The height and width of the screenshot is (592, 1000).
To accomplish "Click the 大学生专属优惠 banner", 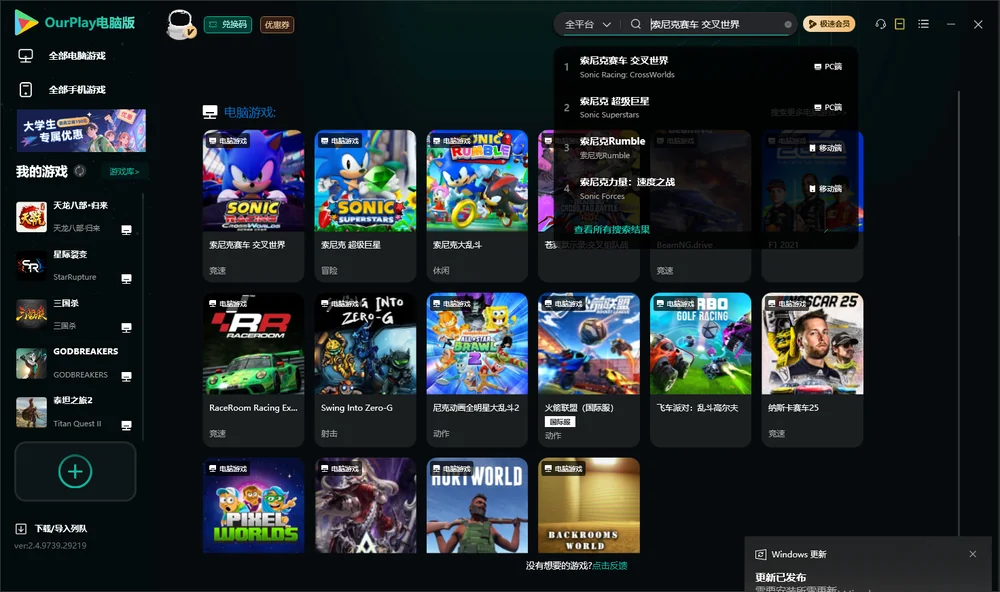I will (81, 131).
